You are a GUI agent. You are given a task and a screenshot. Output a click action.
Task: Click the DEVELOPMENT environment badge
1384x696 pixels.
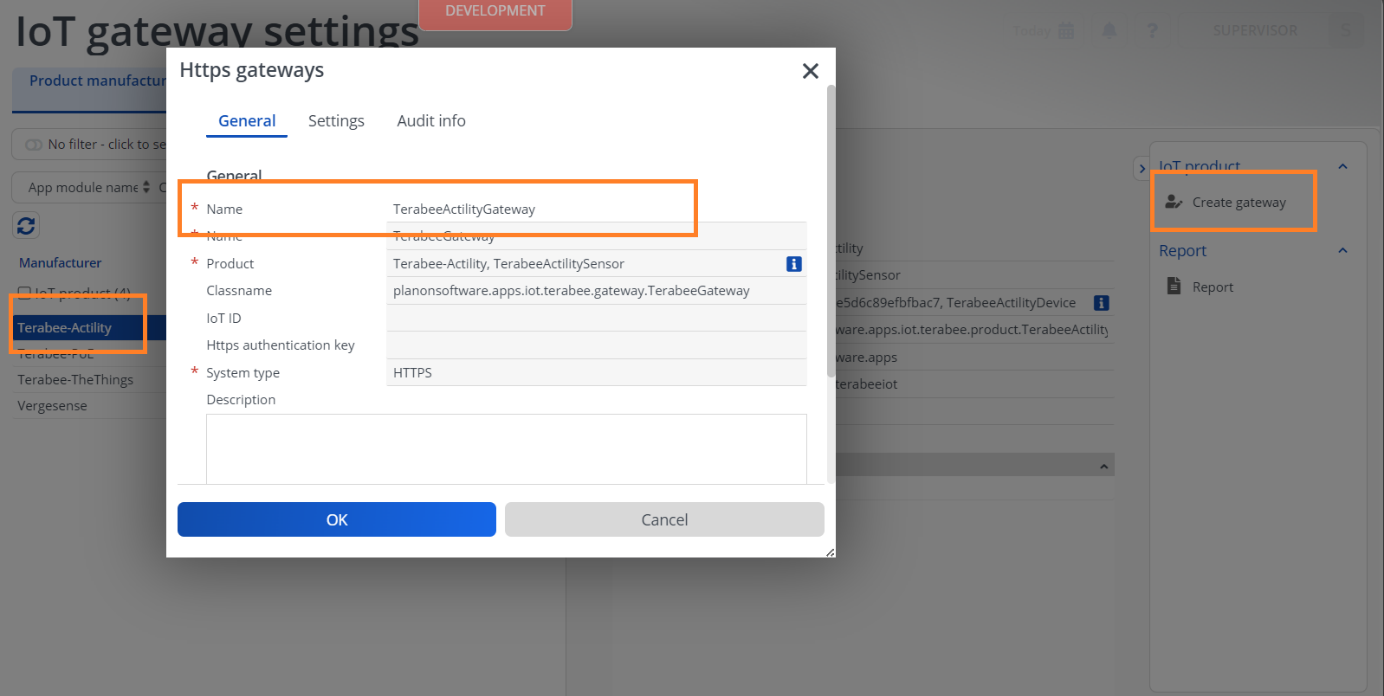coord(496,12)
